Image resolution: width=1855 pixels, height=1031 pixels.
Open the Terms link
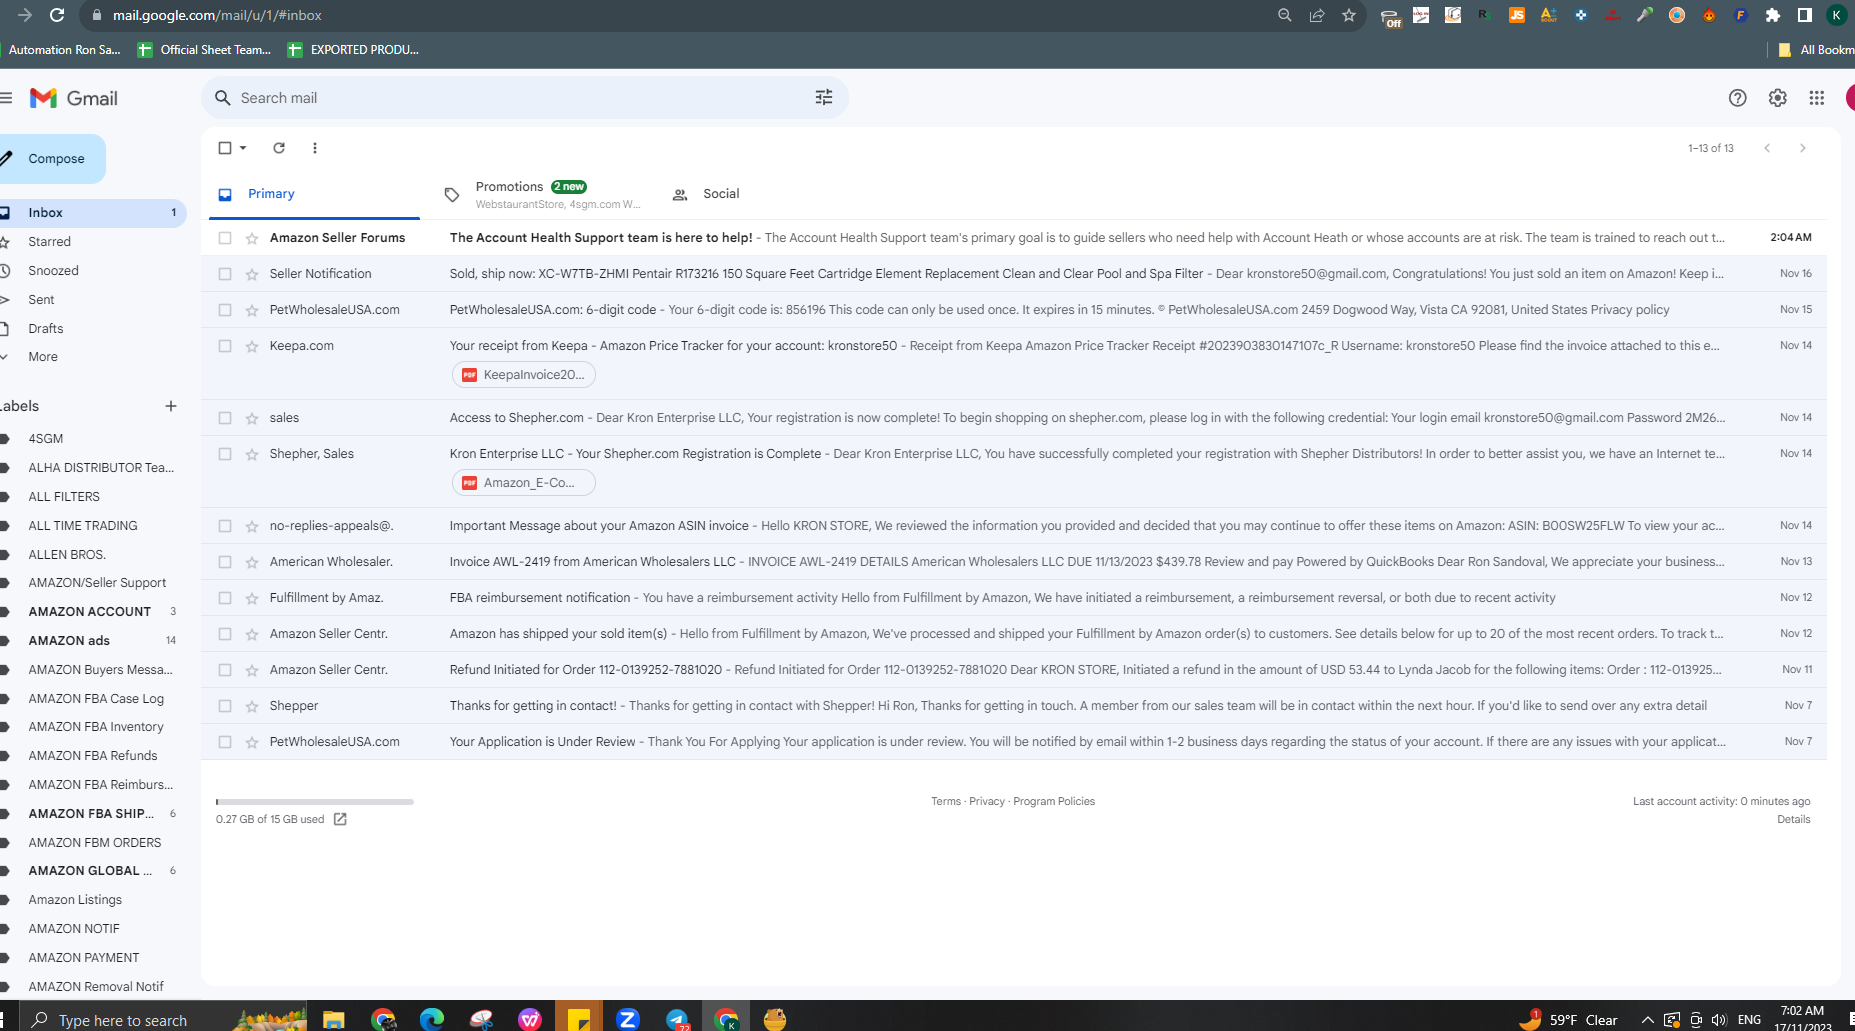click(946, 802)
